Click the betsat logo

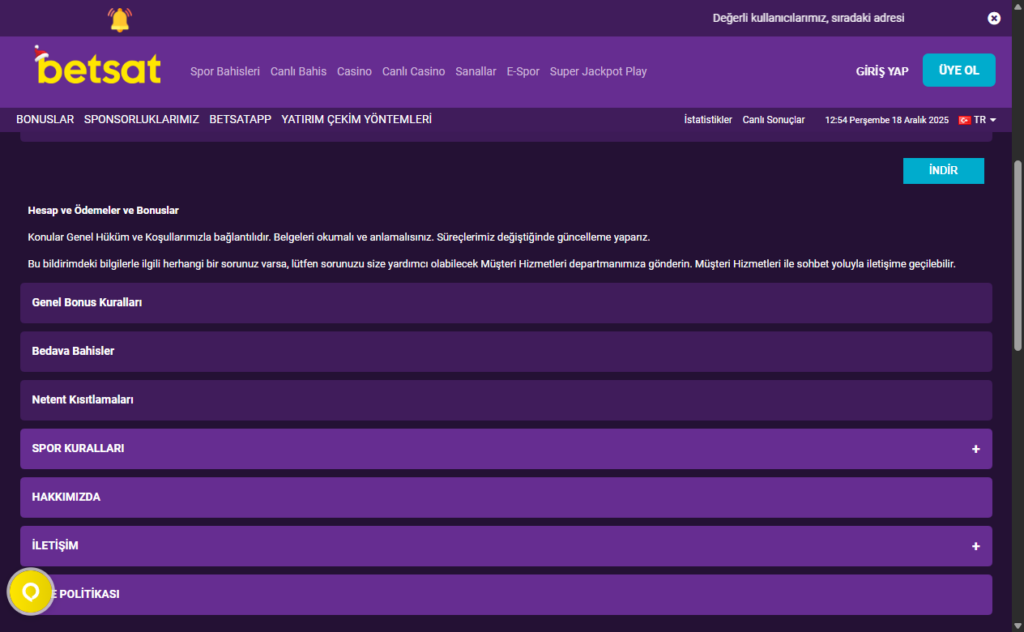(97, 66)
